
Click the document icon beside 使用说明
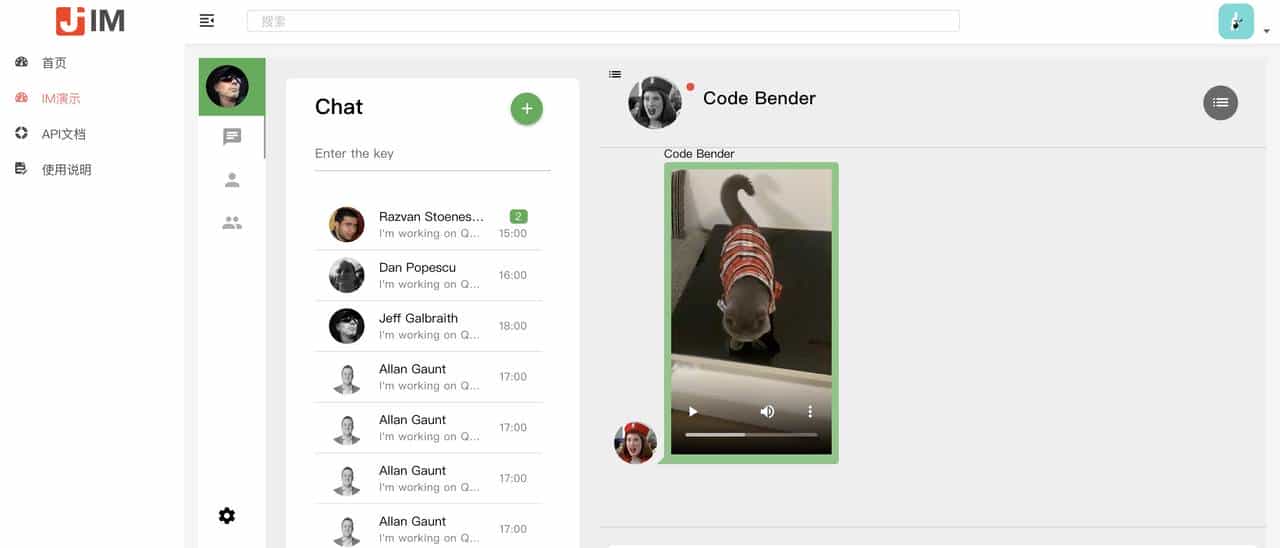coord(21,169)
